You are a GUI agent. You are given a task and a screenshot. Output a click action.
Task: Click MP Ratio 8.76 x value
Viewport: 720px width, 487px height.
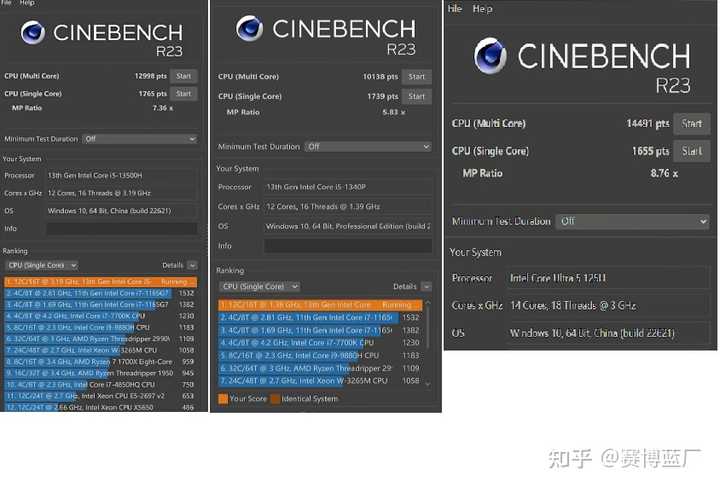coord(664,174)
